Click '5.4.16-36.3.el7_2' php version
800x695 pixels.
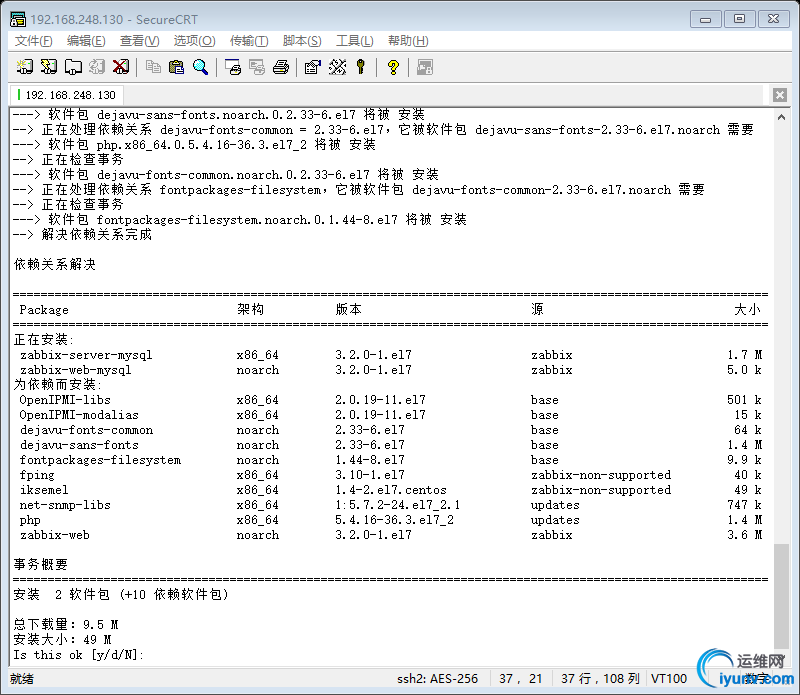click(x=394, y=520)
